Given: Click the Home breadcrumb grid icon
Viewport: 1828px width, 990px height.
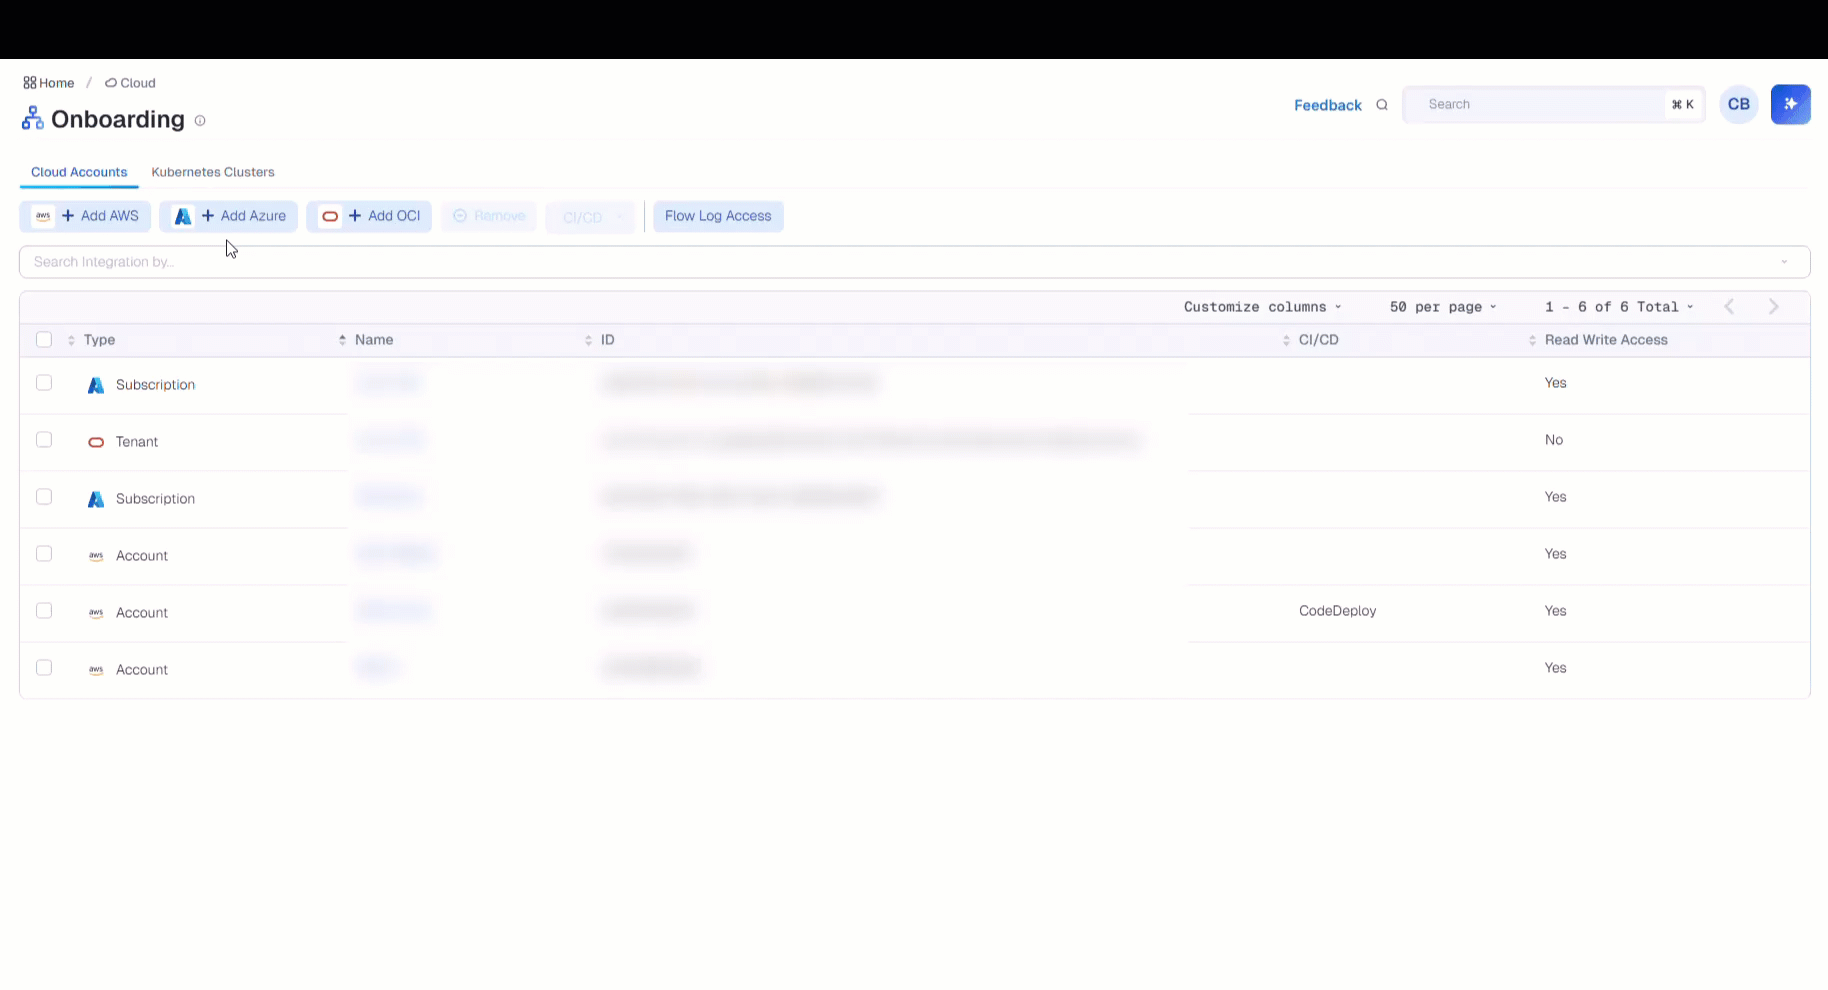Looking at the screenshot, I should tap(30, 83).
